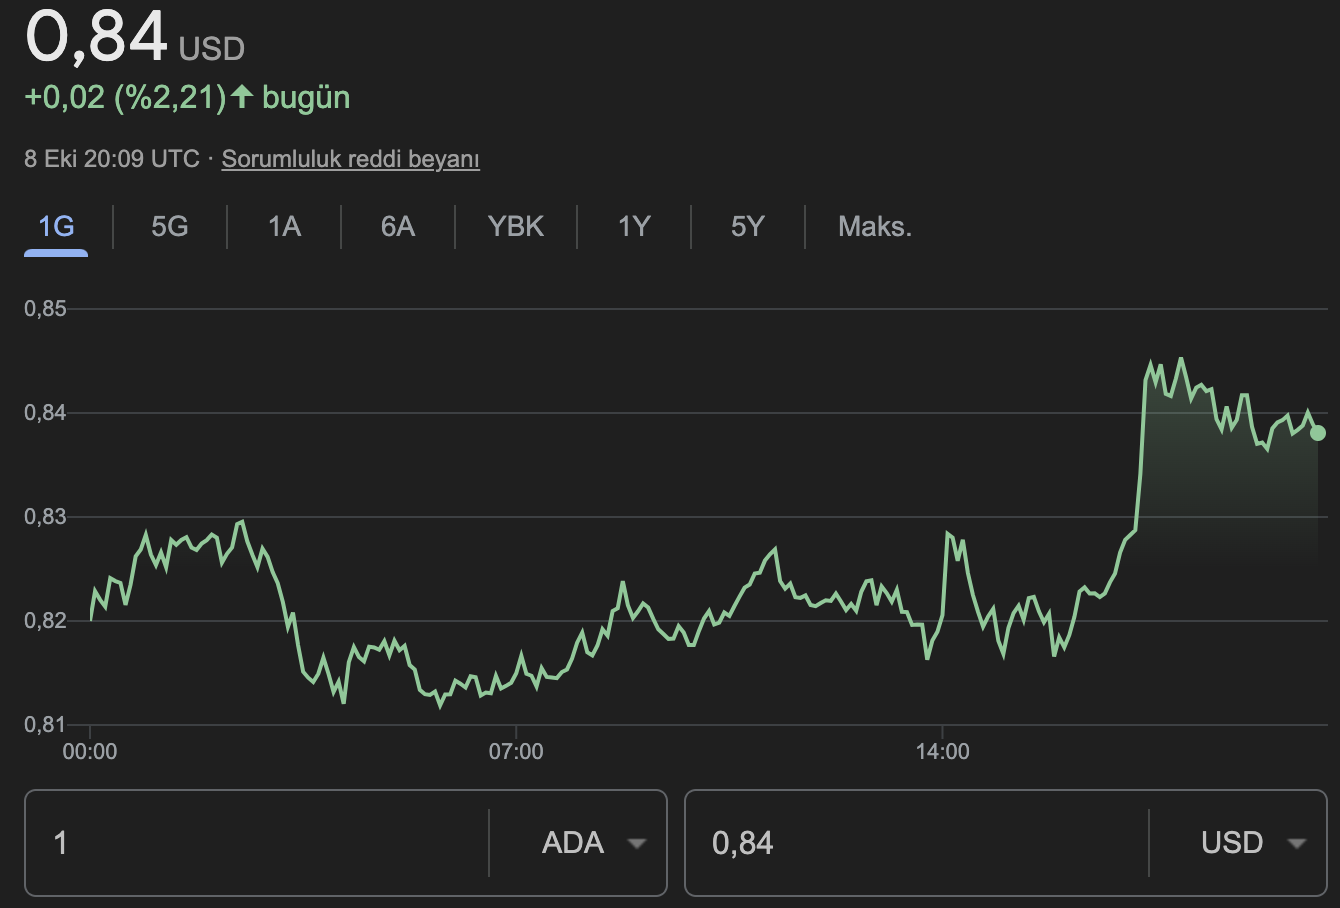This screenshot has width=1340, height=908.
Task: Open the Sorumluluk reddi beyanı link
Action: pyautogui.click(x=350, y=159)
